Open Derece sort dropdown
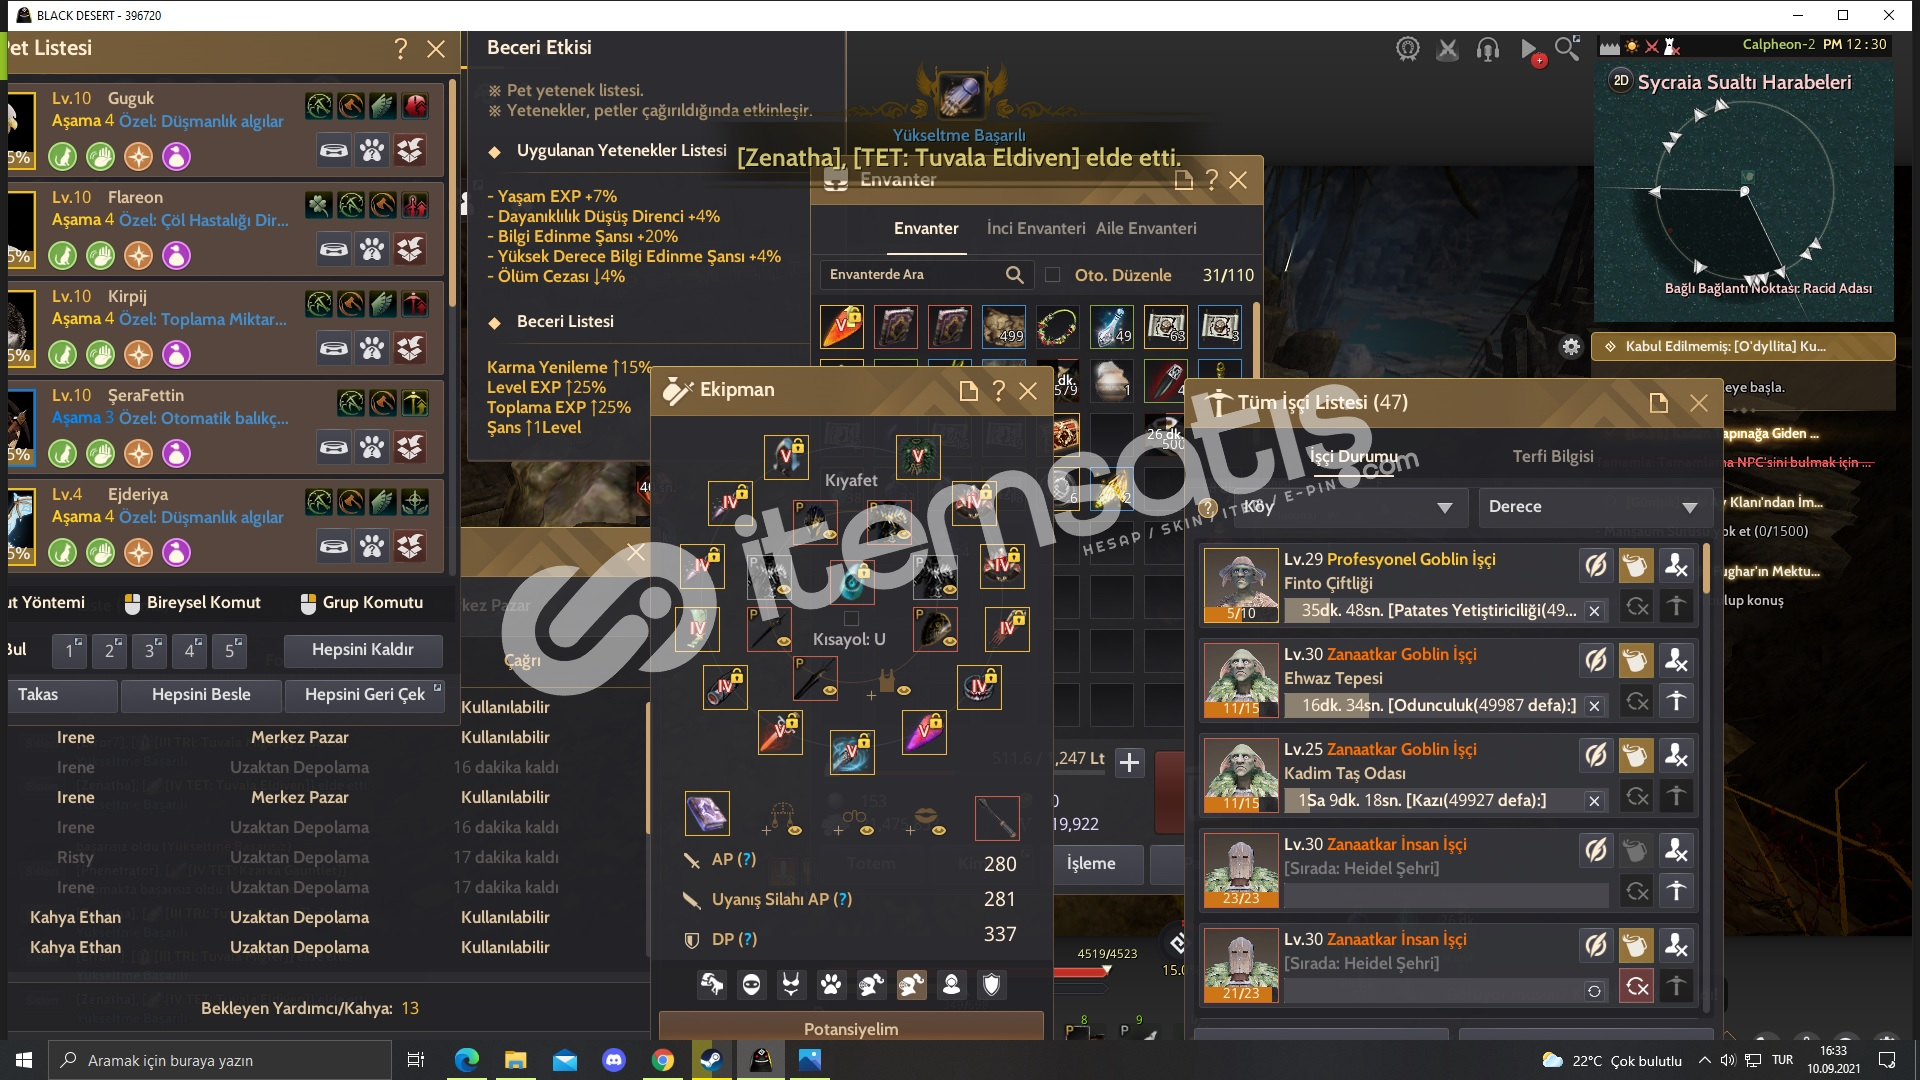Image resolution: width=1920 pixels, height=1080 pixels. [x=1597, y=507]
